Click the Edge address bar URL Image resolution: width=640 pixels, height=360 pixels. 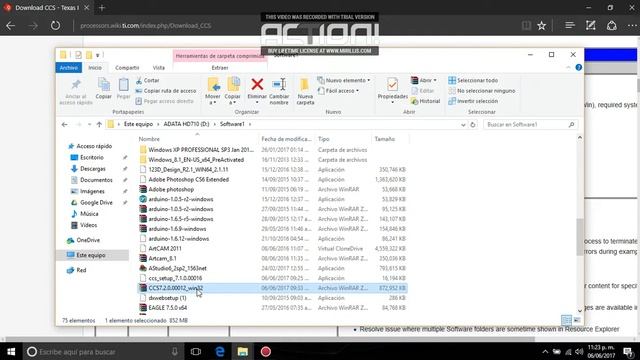[x=146, y=26]
